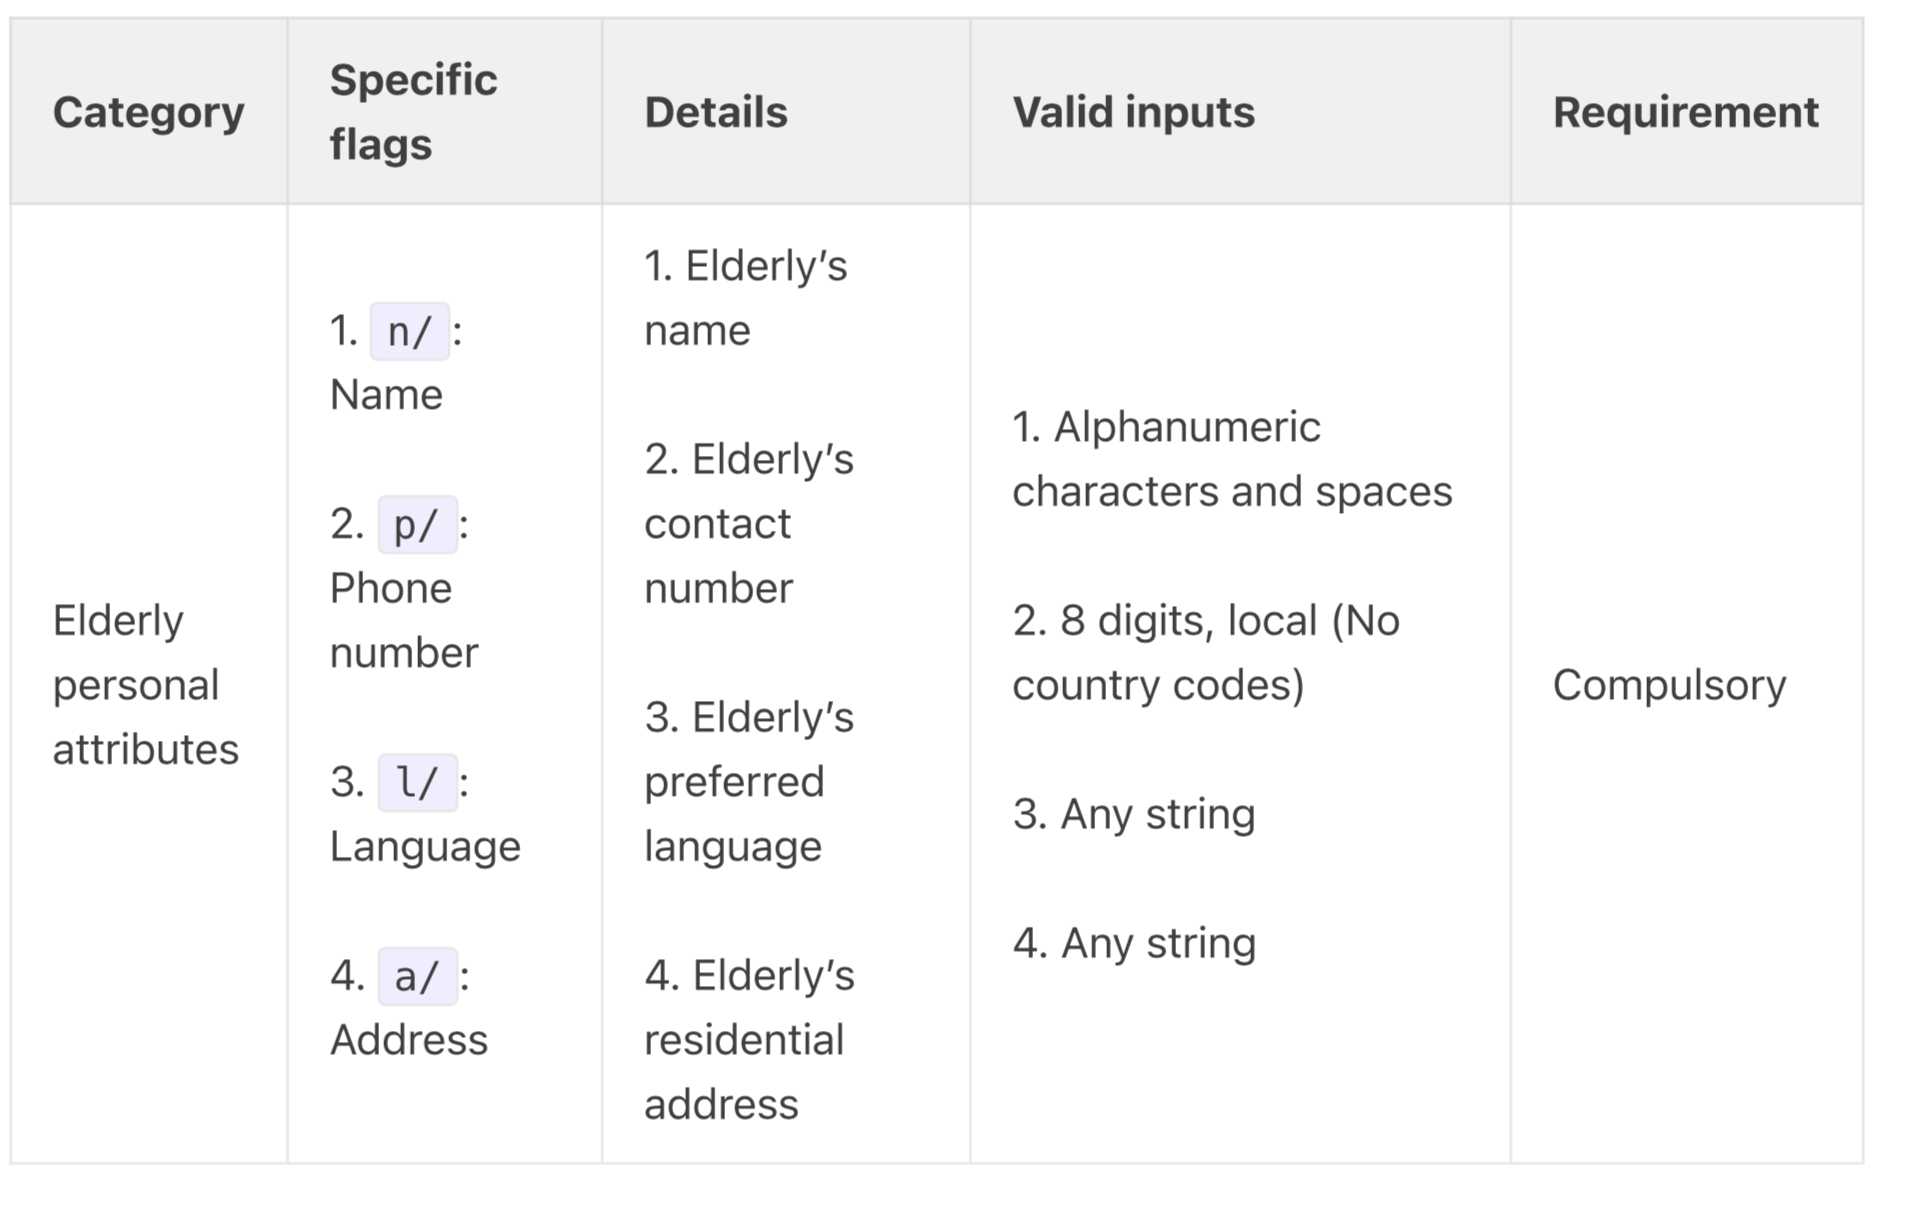
Task: Click the Name flag label text
Action: (x=386, y=395)
